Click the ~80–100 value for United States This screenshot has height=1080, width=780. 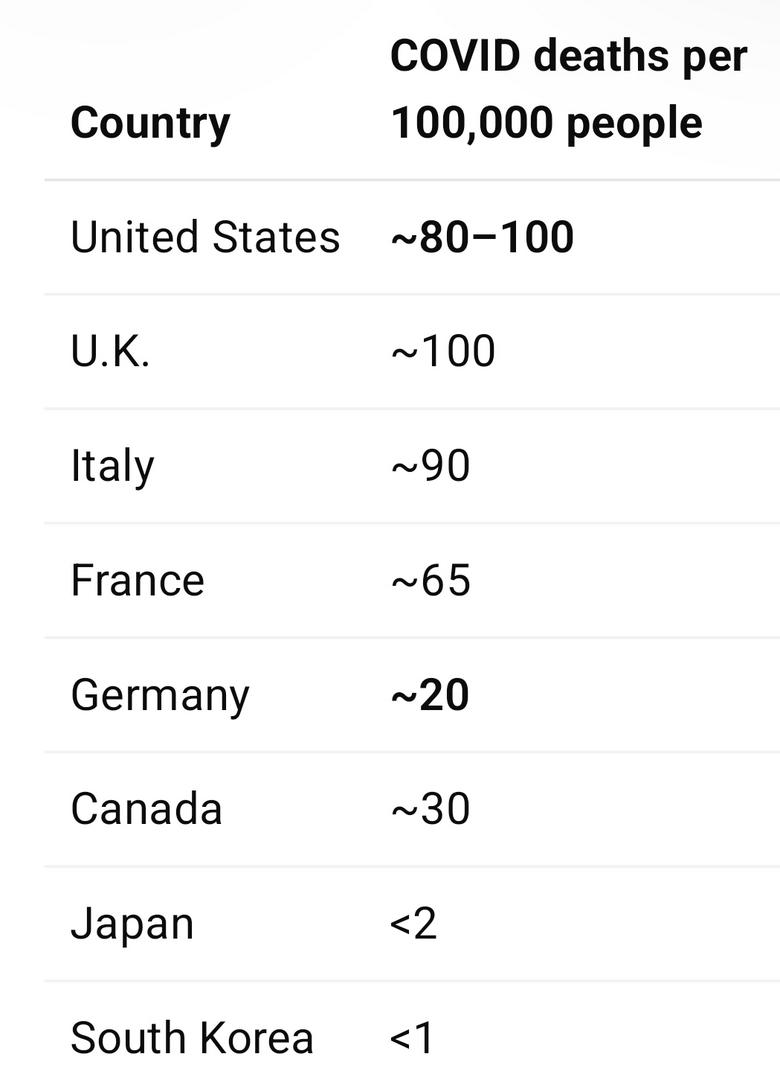[482, 238]
